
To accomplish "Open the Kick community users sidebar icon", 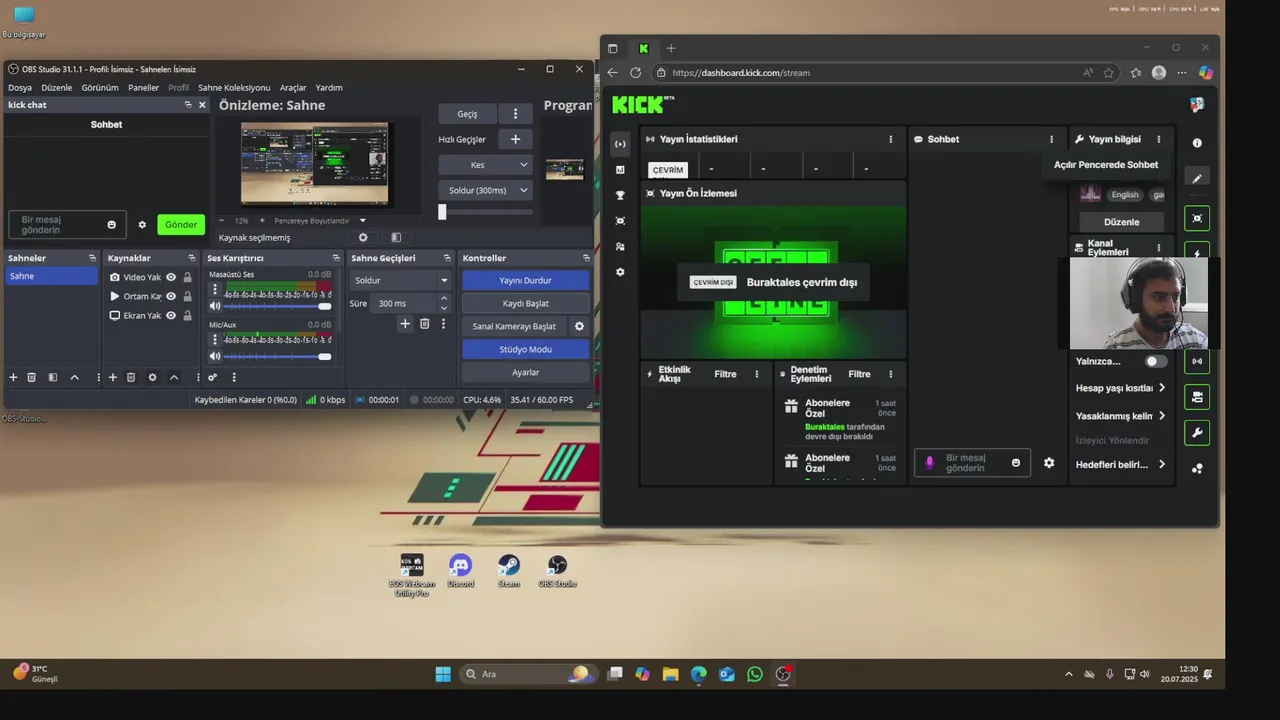I will (x=620, y=246).
